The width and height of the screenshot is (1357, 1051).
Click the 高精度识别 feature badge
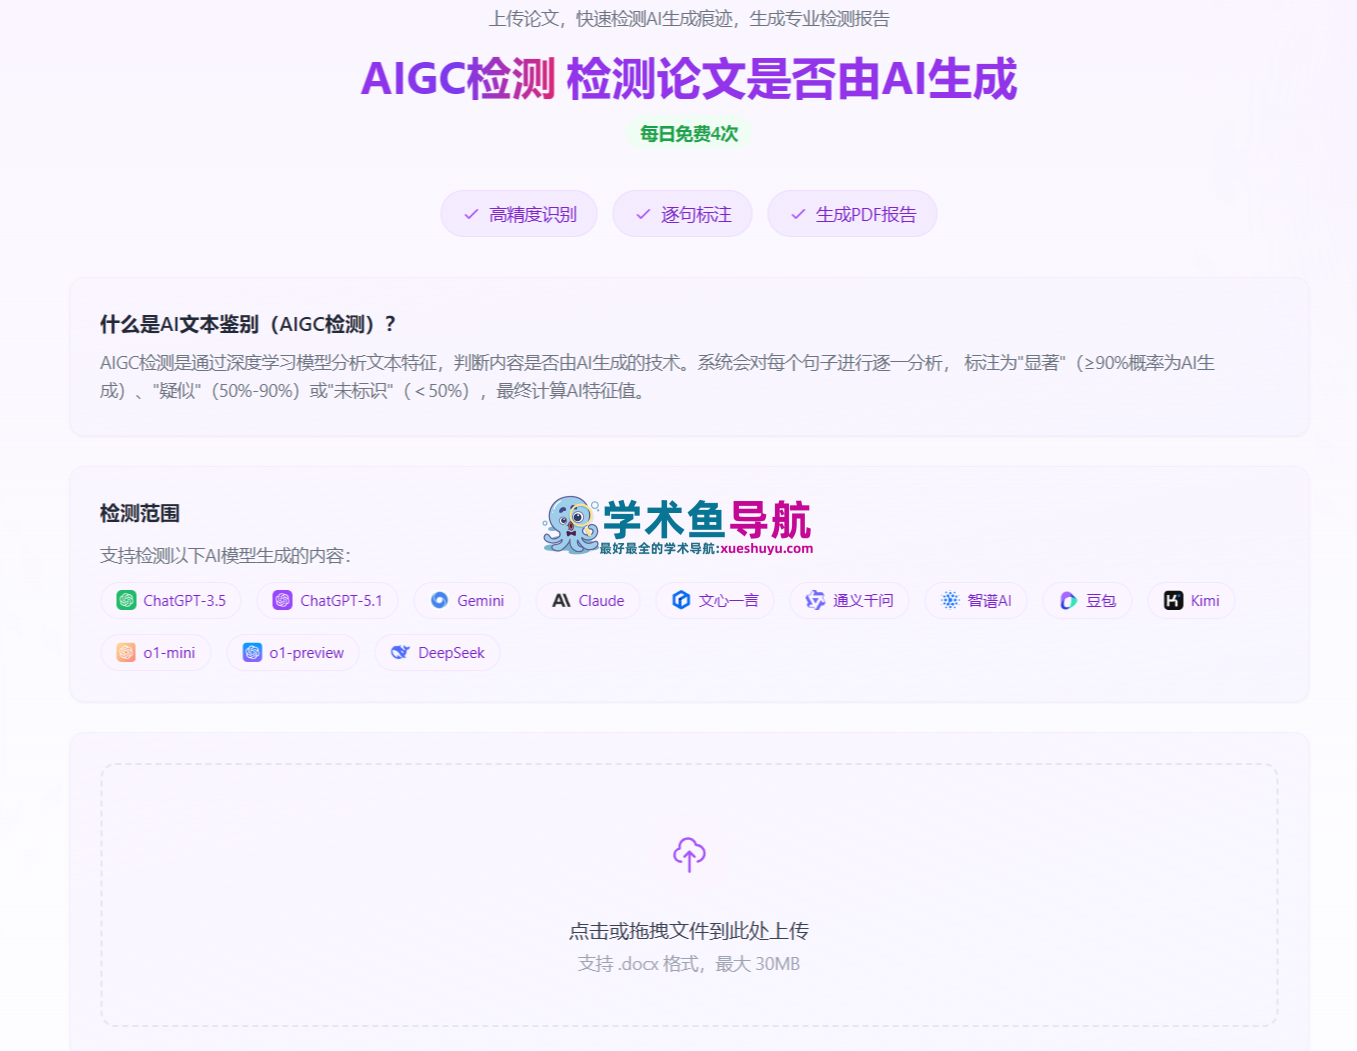(x=519, y=213)
